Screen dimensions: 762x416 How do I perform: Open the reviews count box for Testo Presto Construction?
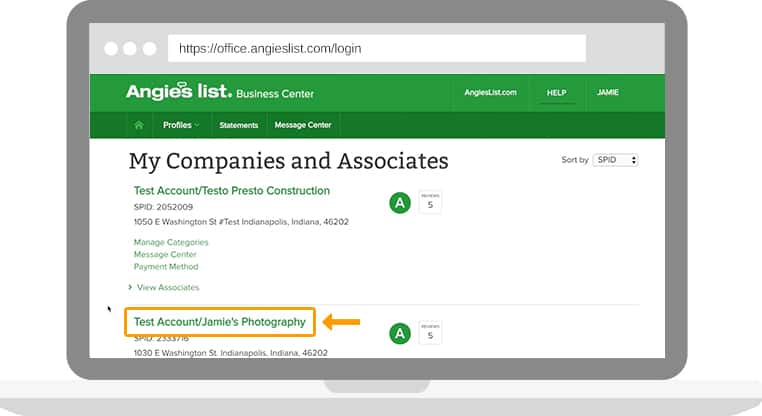click(430, 202)
